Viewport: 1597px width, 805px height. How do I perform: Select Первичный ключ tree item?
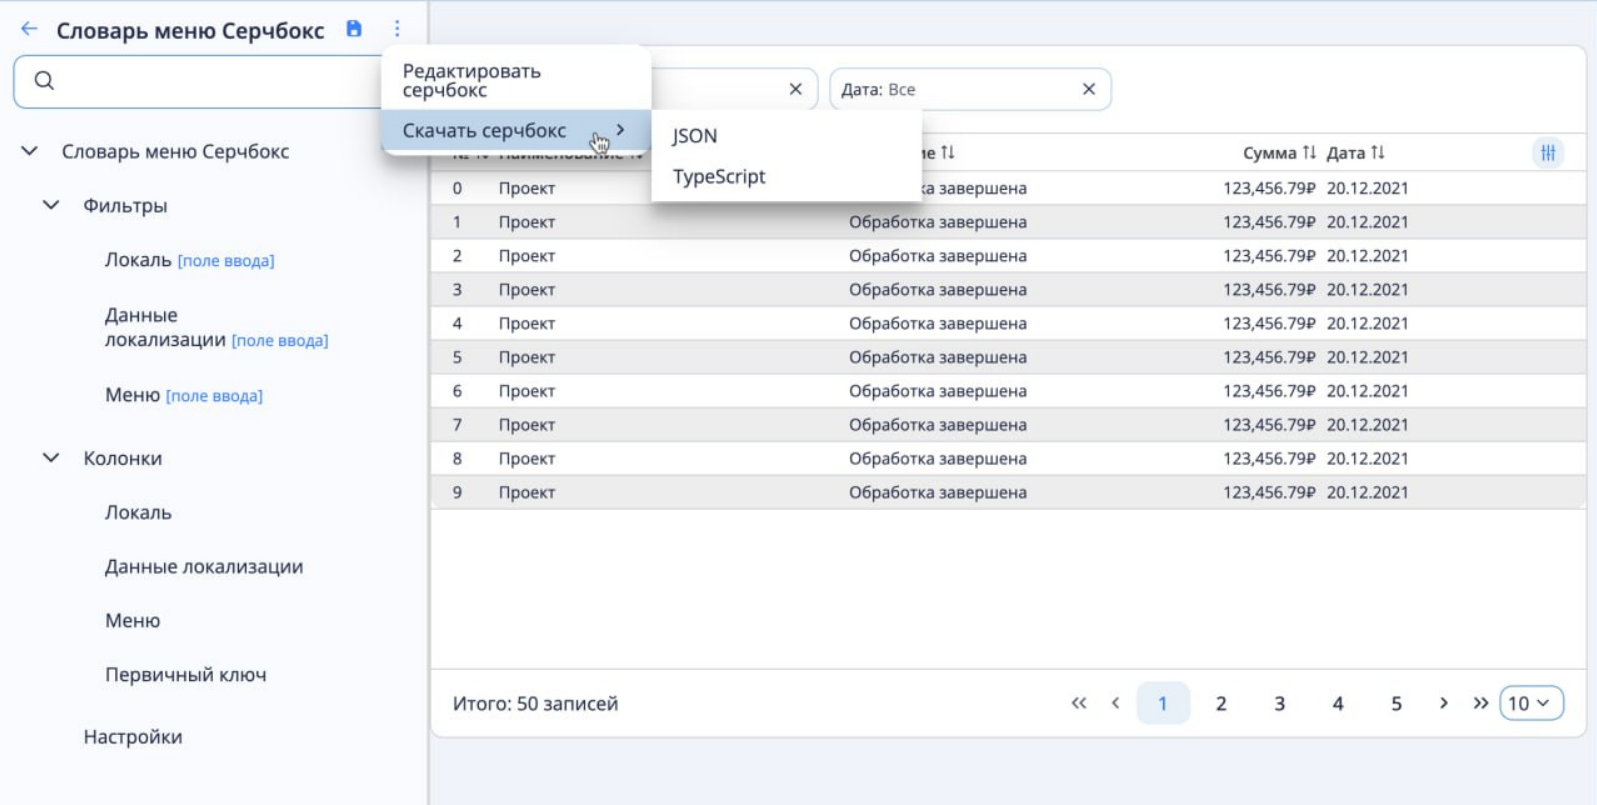186,674
